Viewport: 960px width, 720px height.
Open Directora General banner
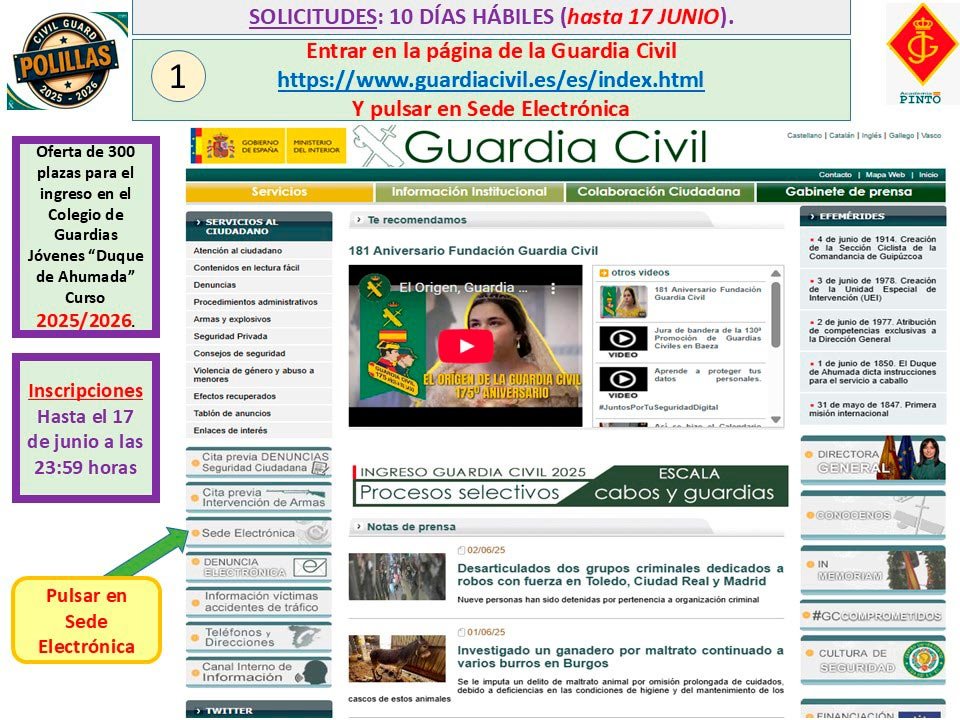pyautogui.click(x=872, y=460)
